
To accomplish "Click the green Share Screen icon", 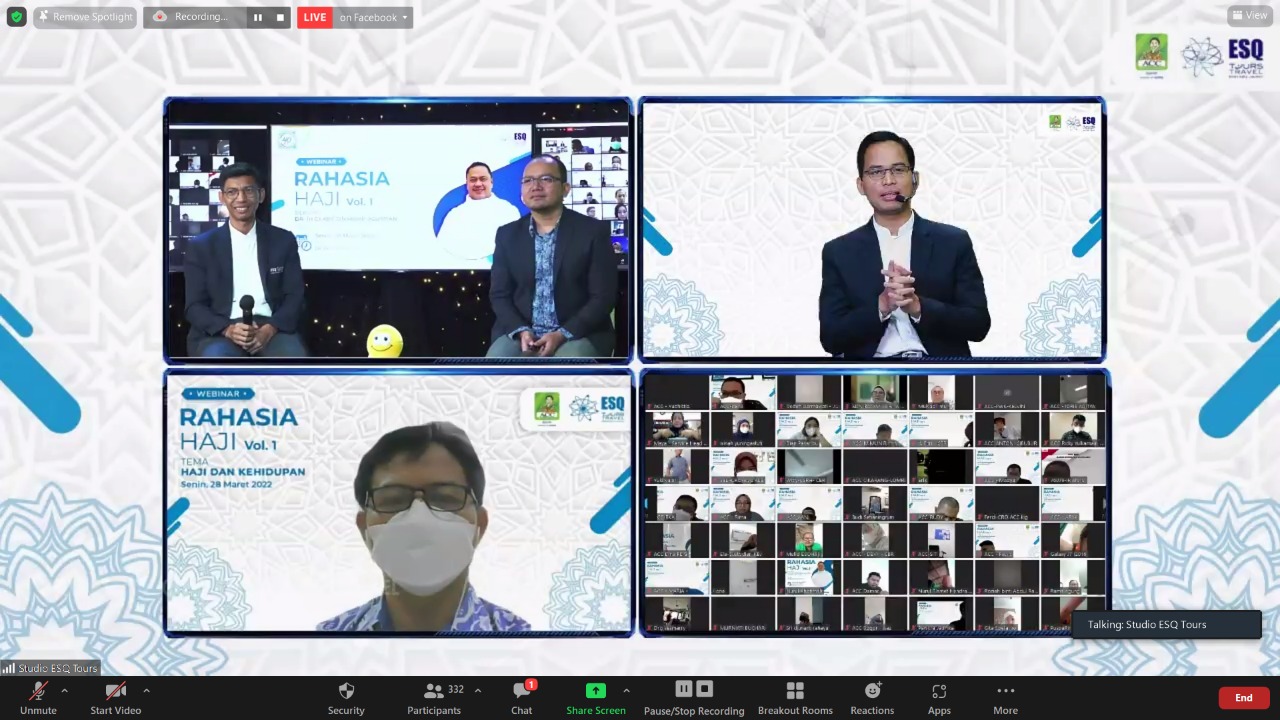I will [596, 691].
